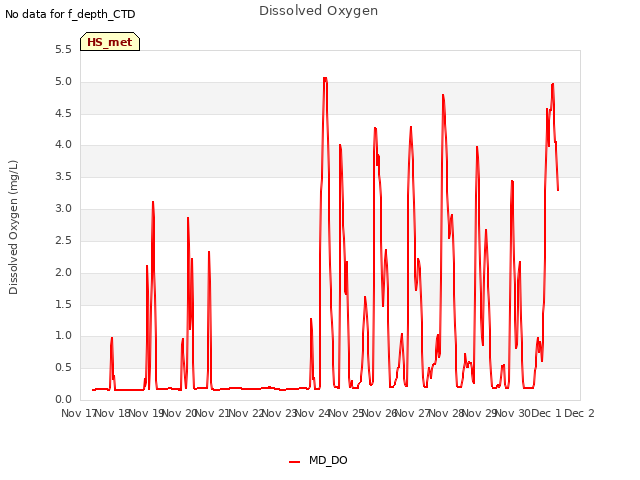640x480 pixels.
Task: Click the red MD_DO legend line swatch
Action: point(294,462)
